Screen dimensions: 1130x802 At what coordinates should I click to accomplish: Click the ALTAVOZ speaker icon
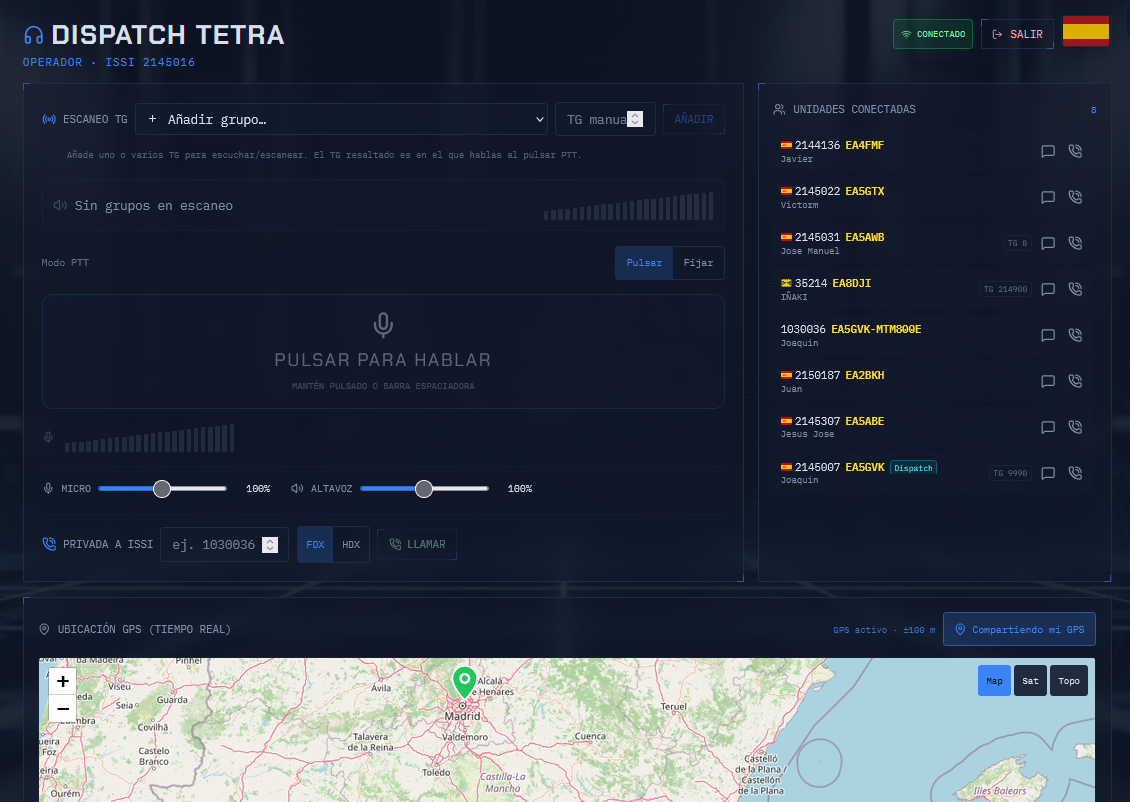point(297,489)
